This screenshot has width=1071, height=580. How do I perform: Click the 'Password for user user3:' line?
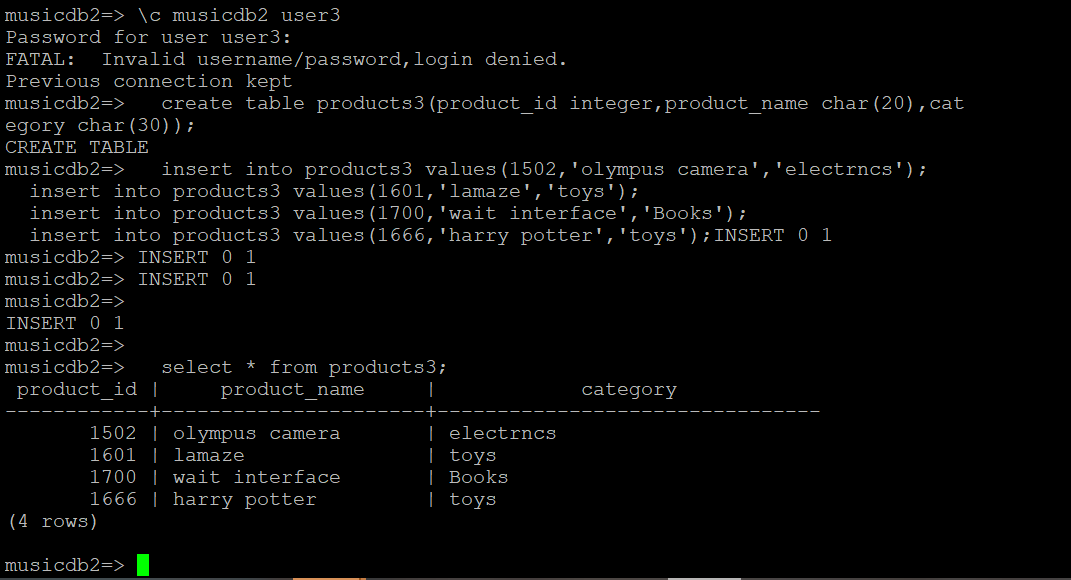pyautogui.click(x=148, y=38)
